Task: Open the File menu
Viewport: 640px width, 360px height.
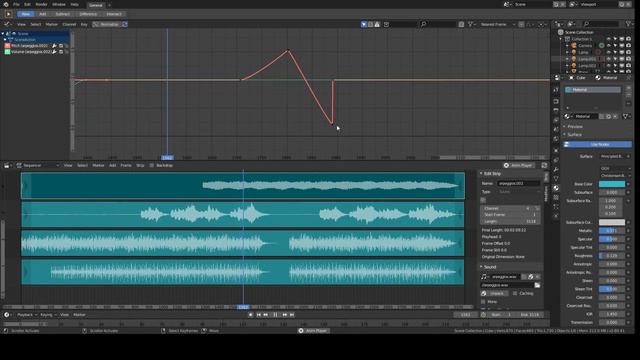Action: (16, 4)
